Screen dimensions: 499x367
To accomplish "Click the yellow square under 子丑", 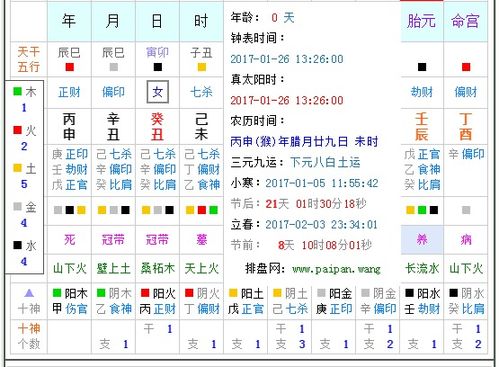I will coord(202,67).
